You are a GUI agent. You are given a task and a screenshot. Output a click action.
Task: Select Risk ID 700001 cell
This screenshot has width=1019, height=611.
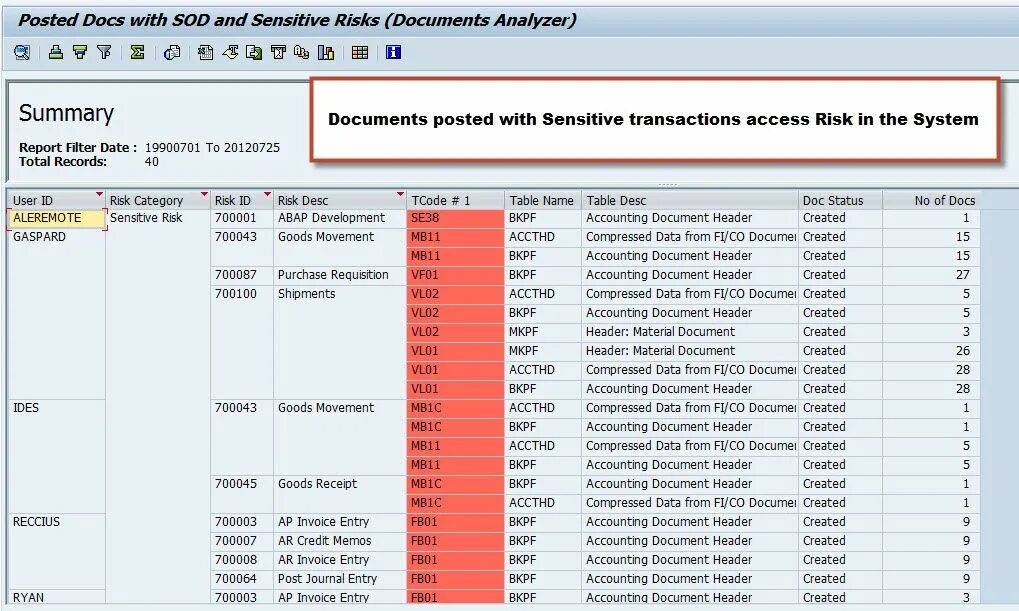pyautogui.click(x=242, y=218)
